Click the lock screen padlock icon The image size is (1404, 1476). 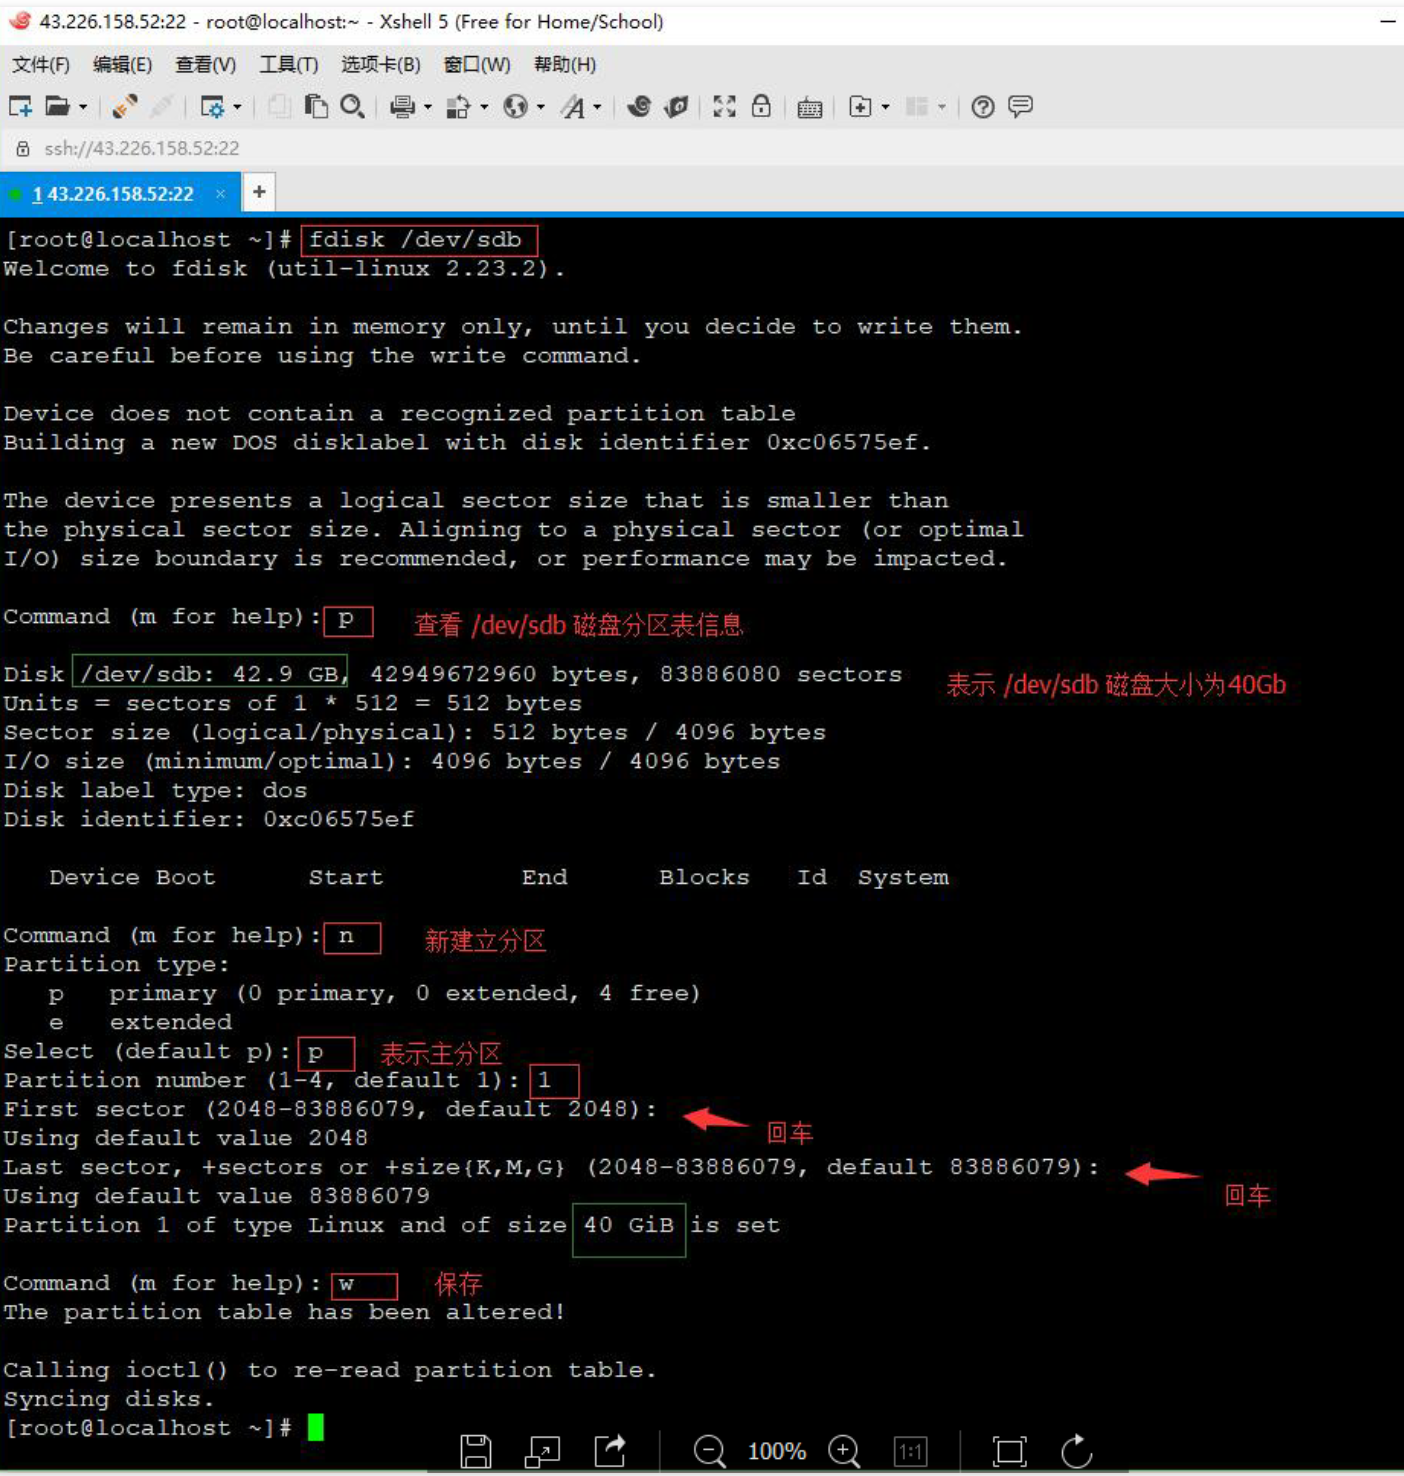[761, 106]
